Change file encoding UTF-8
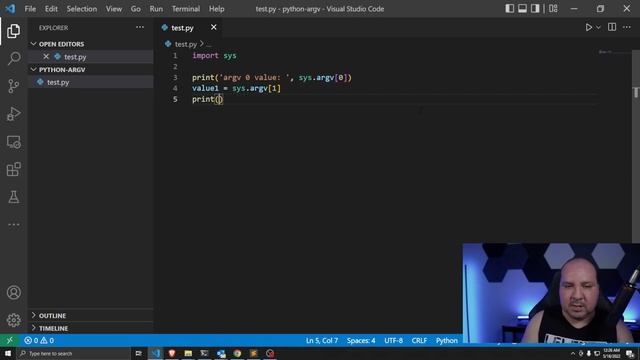This screenshot has height=360, width=640. pyautogui.click(x=393, y=340)
